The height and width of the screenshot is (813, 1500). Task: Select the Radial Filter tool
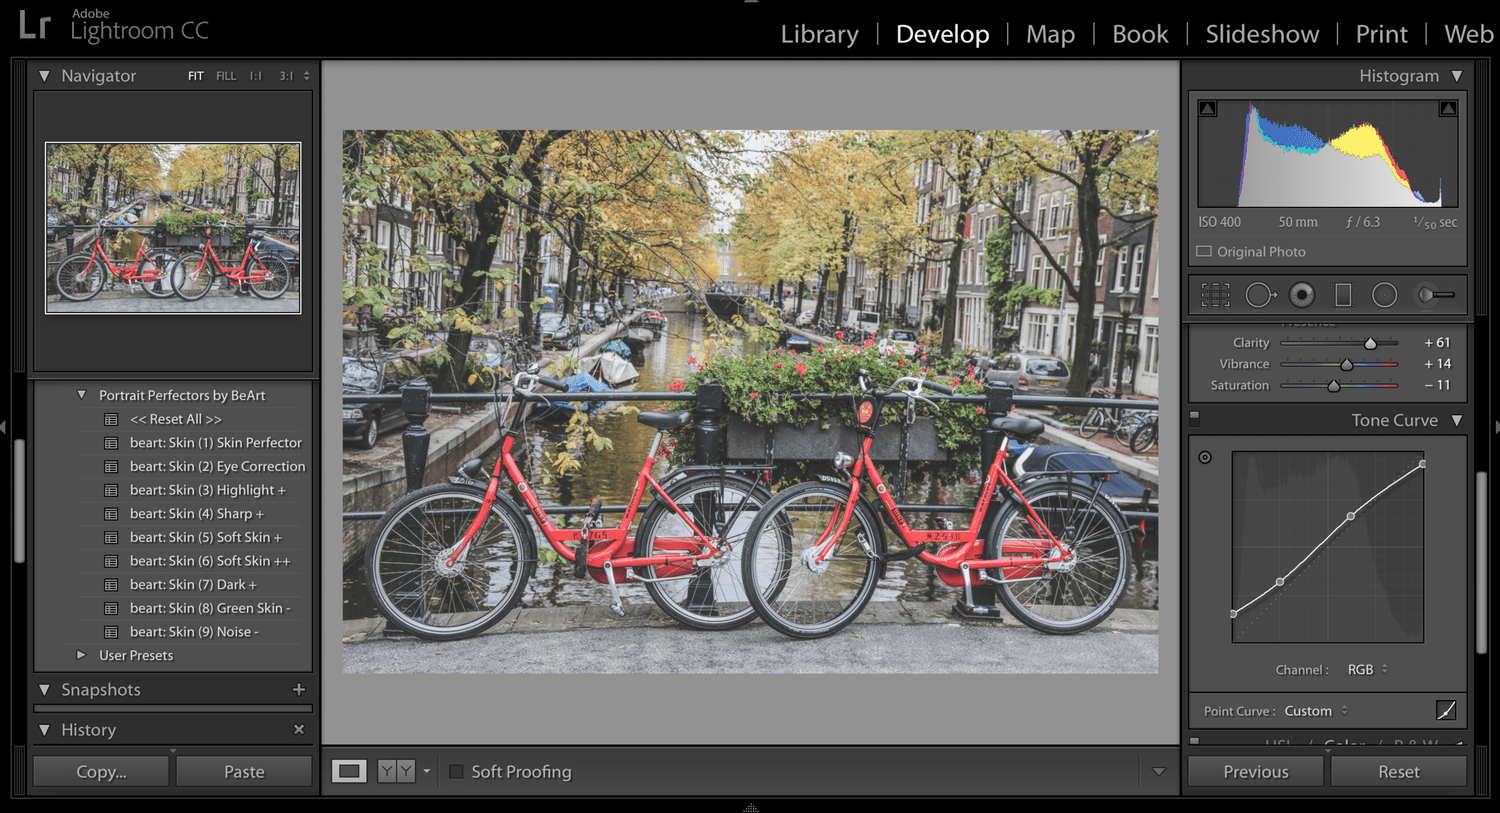[1384, 294]
